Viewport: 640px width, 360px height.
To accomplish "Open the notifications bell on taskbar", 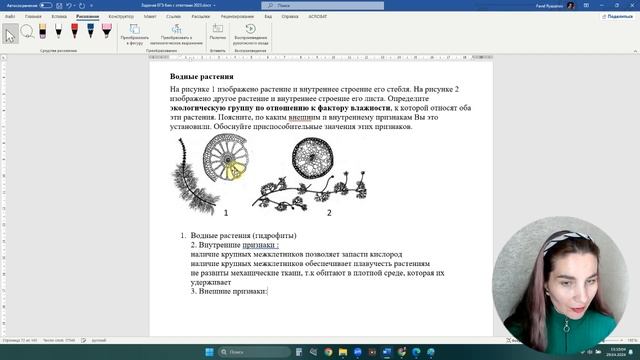I will pos(631,352).
